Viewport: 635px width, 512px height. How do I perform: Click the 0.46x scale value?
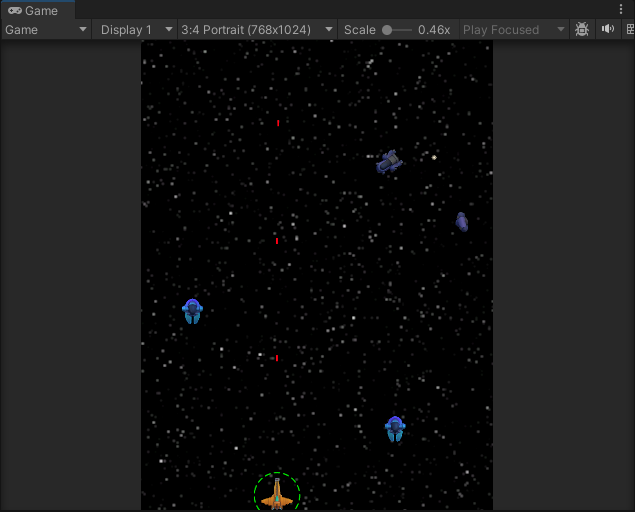(434, 30)
